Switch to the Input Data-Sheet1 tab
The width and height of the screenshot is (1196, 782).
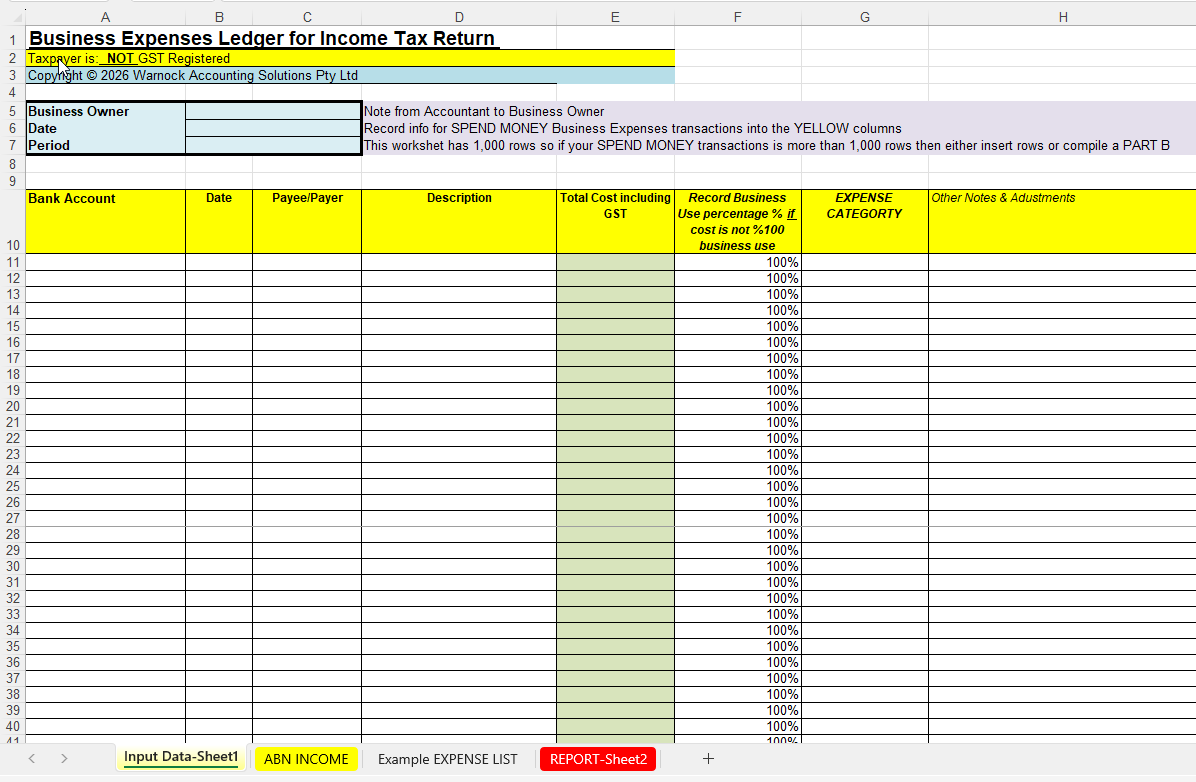coord(181,758)
